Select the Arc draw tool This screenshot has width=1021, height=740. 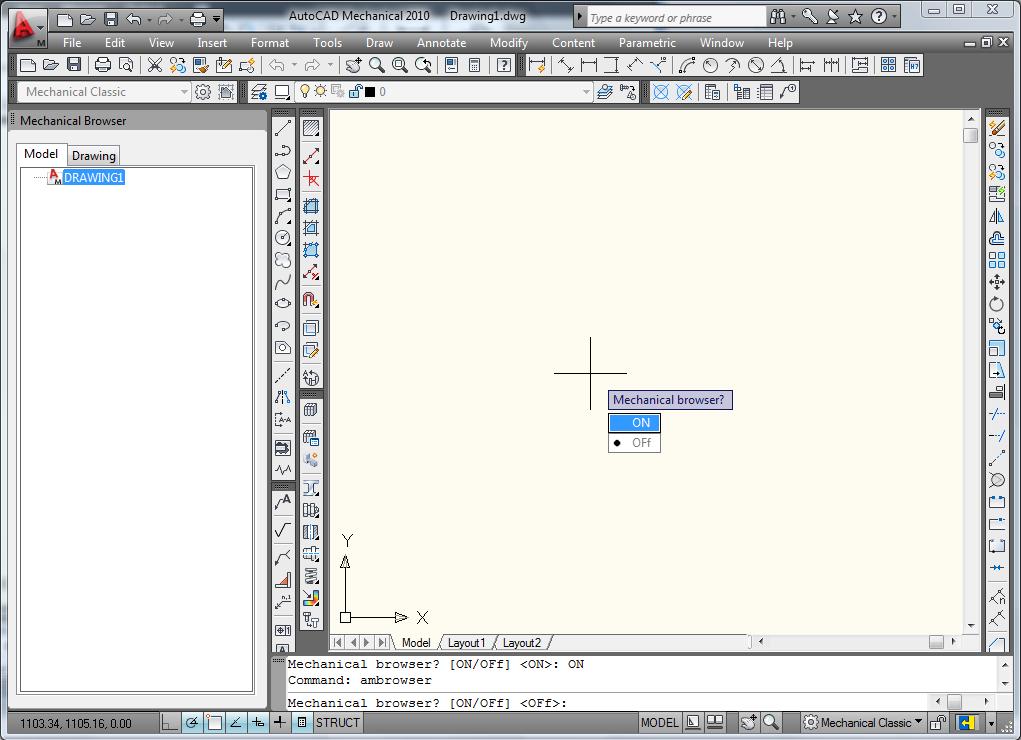click(x=283, y=216)
